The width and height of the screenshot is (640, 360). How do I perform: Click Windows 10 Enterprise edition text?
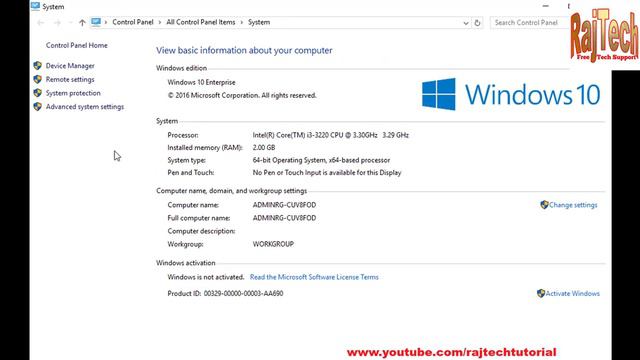pyautogui.click(x=201, y=82)
